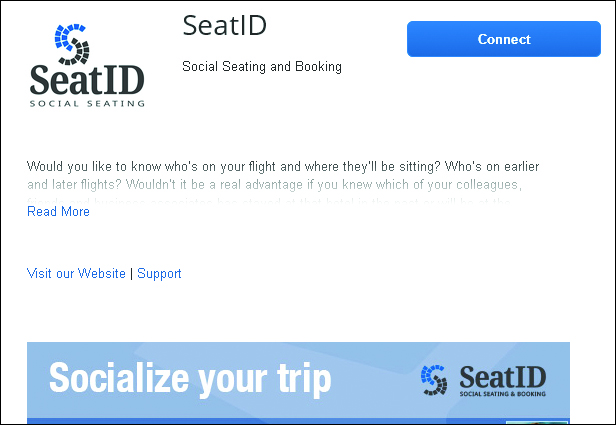Image resolution: width=616 pixels, height=425 pixels.
Task: Open the Support link
Action: tap(159, 273)
